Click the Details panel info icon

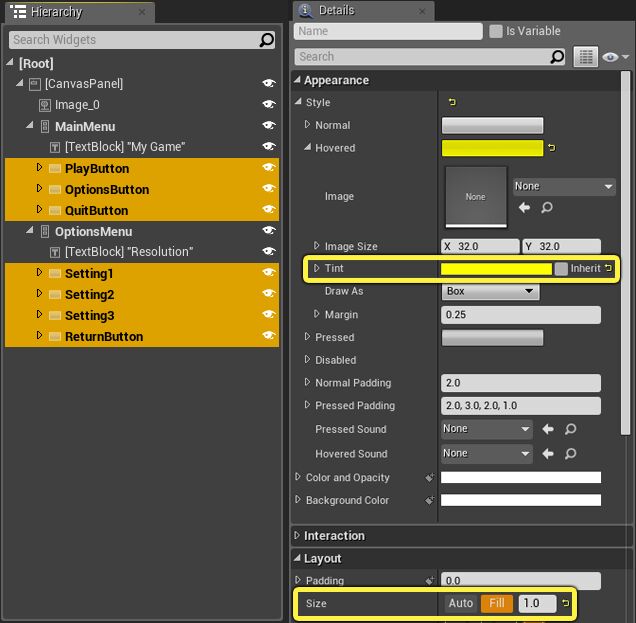(305, 11)
